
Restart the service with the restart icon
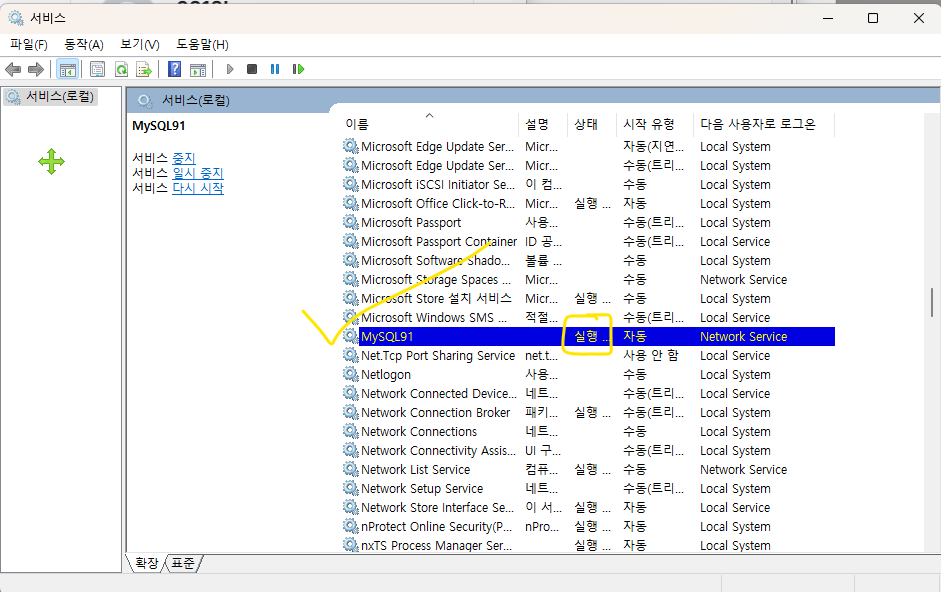point(298,70)
